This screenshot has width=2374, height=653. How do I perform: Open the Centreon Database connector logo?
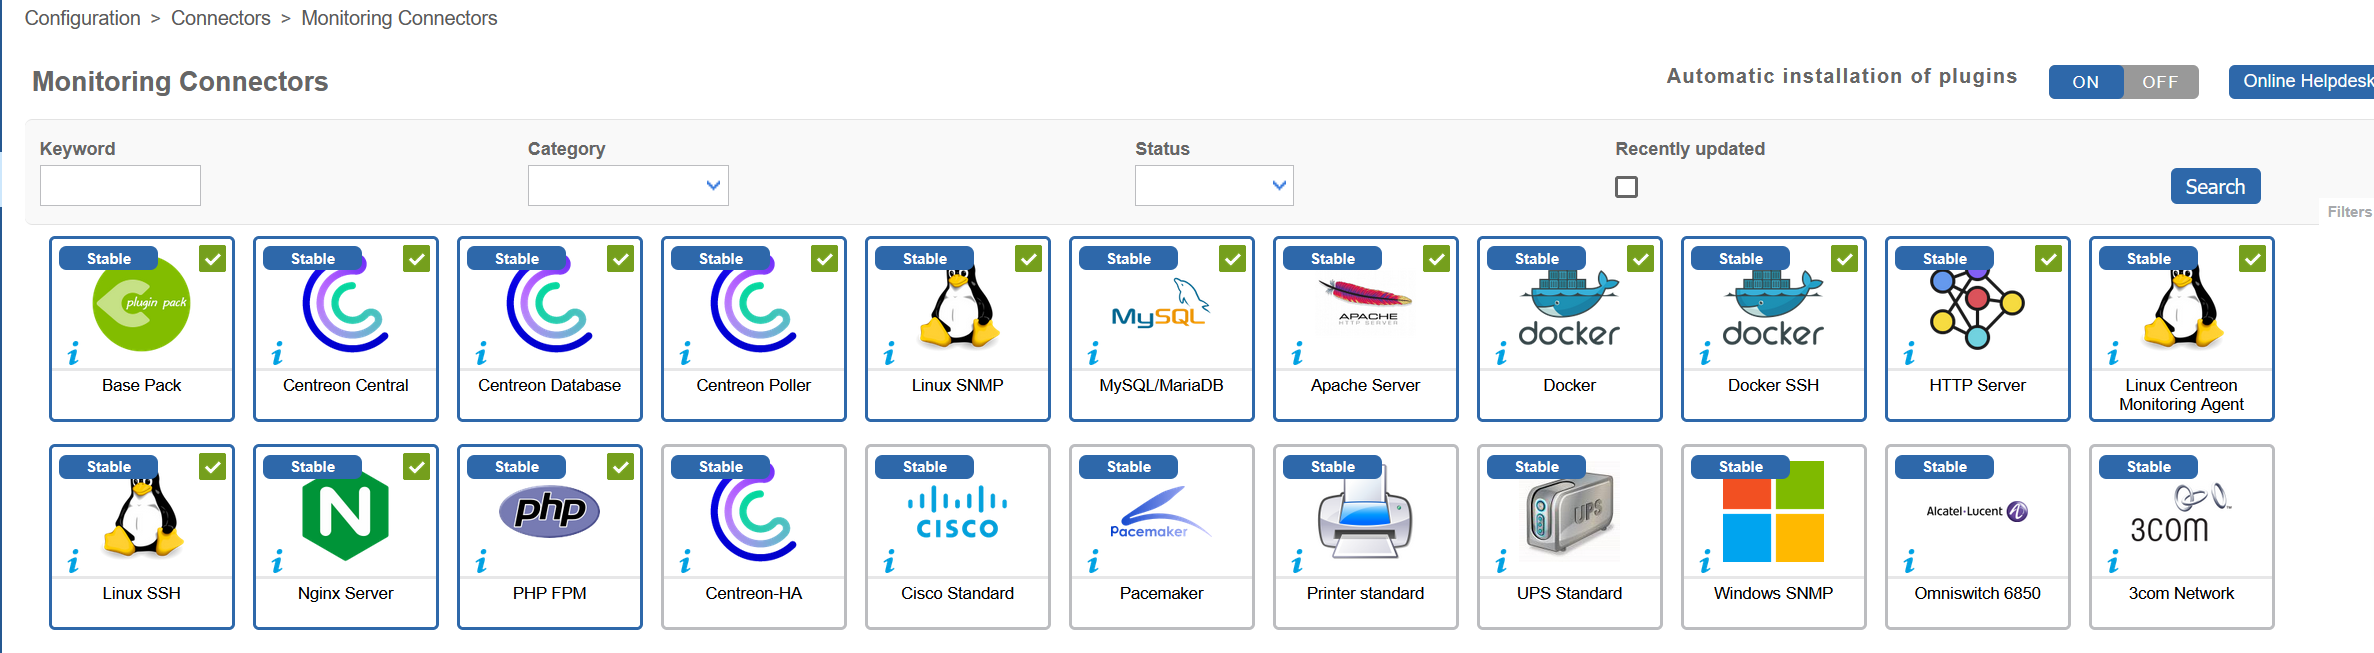pos(549,303)
